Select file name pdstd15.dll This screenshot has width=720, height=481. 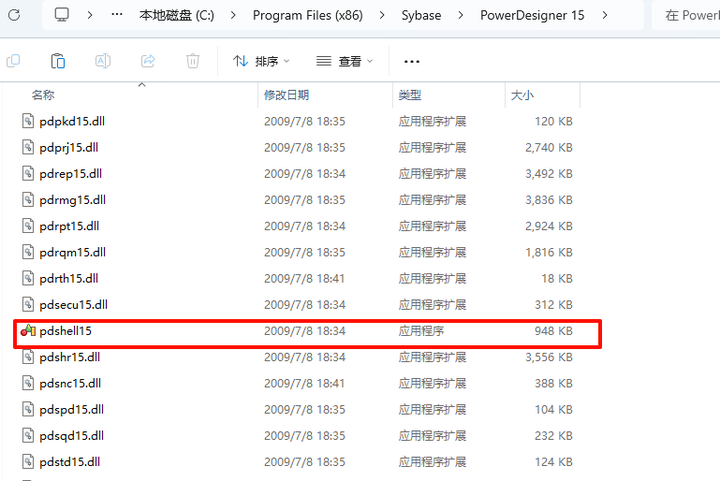click(69, 462)
